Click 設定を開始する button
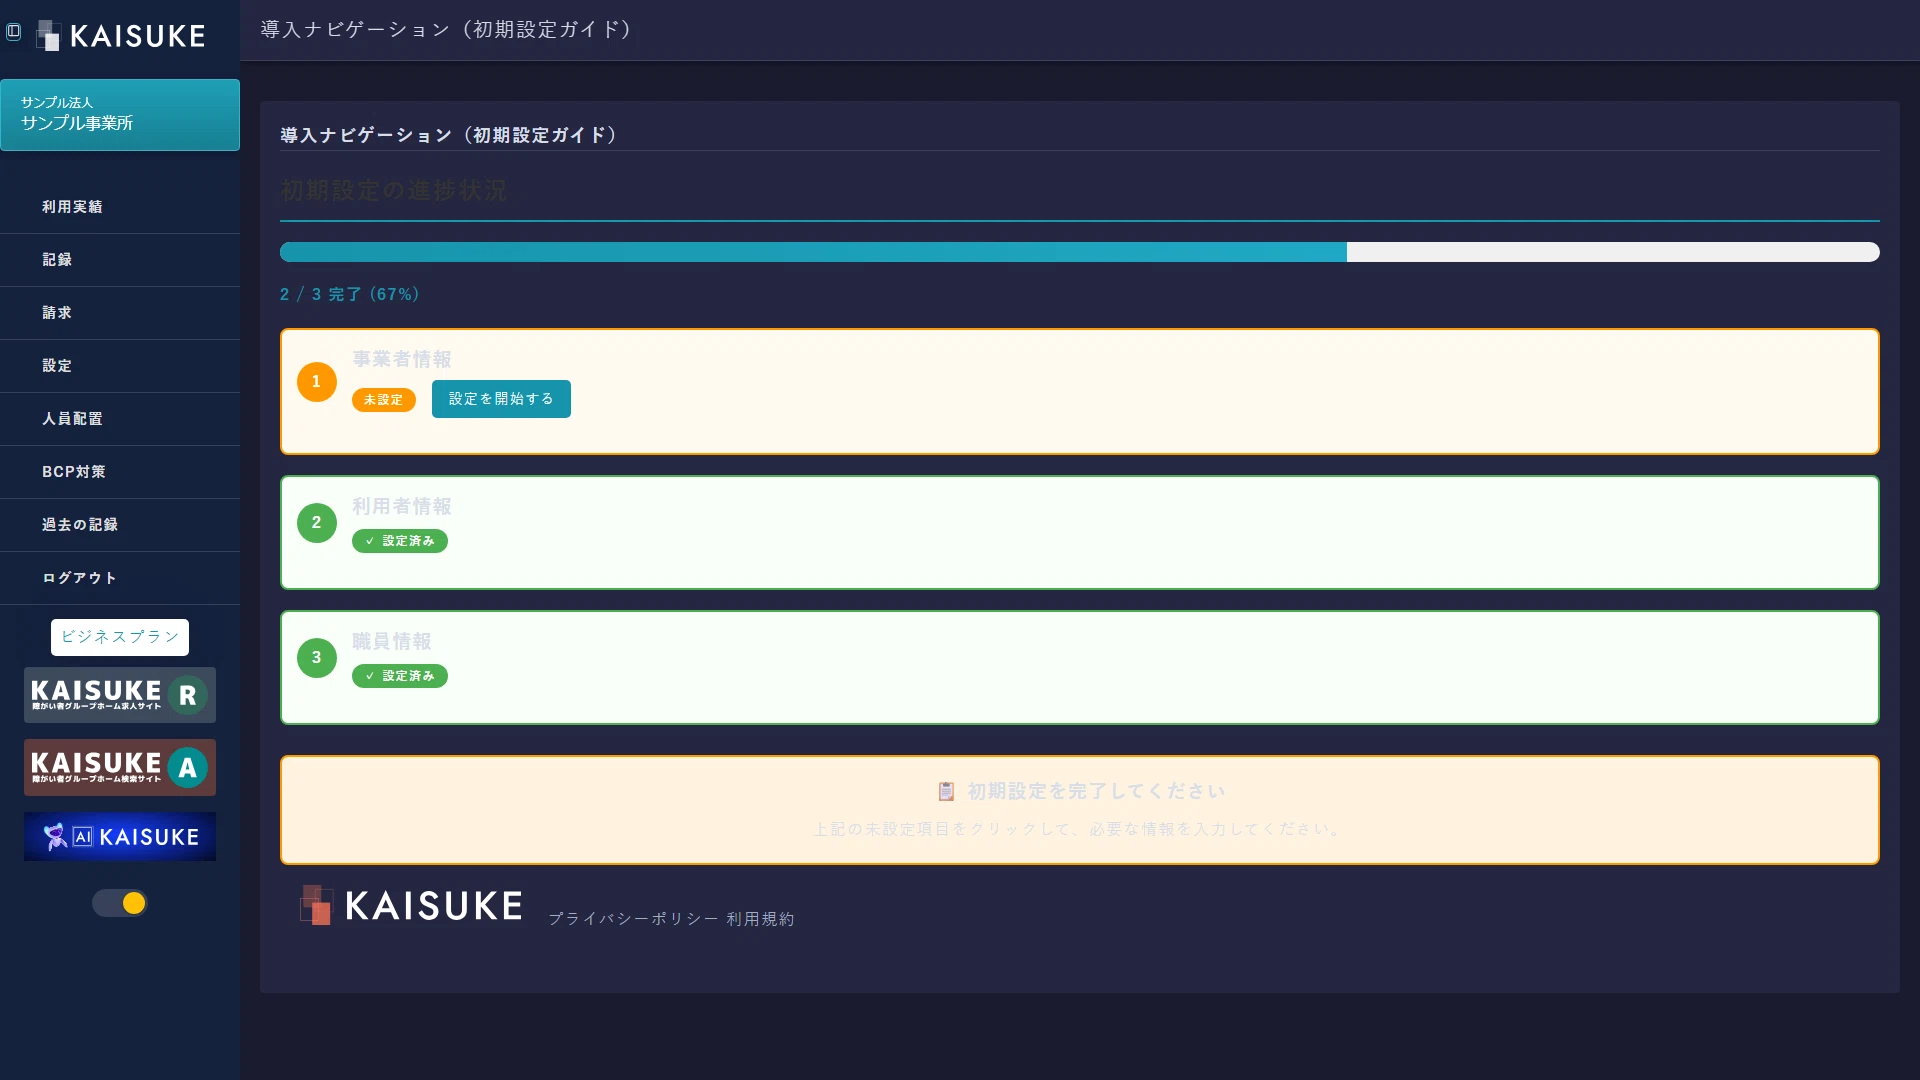This screenshot has width=1920, height=1080. pos(501,399)
